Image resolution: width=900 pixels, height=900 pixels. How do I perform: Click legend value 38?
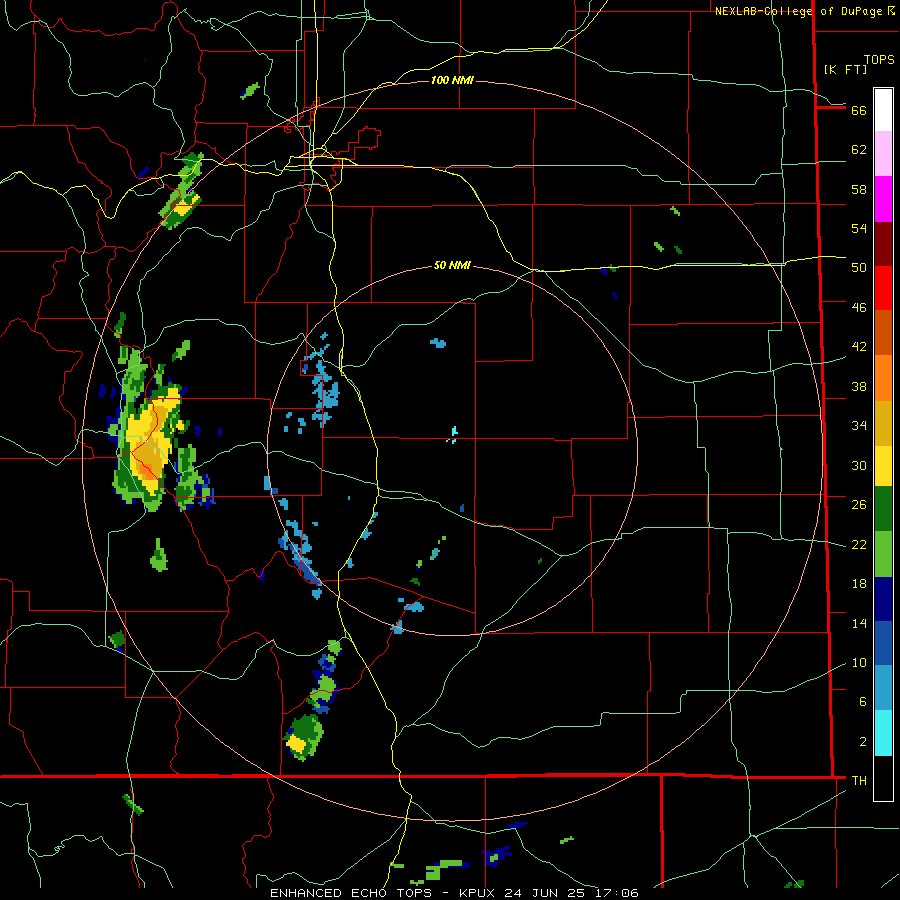[859, 386]
